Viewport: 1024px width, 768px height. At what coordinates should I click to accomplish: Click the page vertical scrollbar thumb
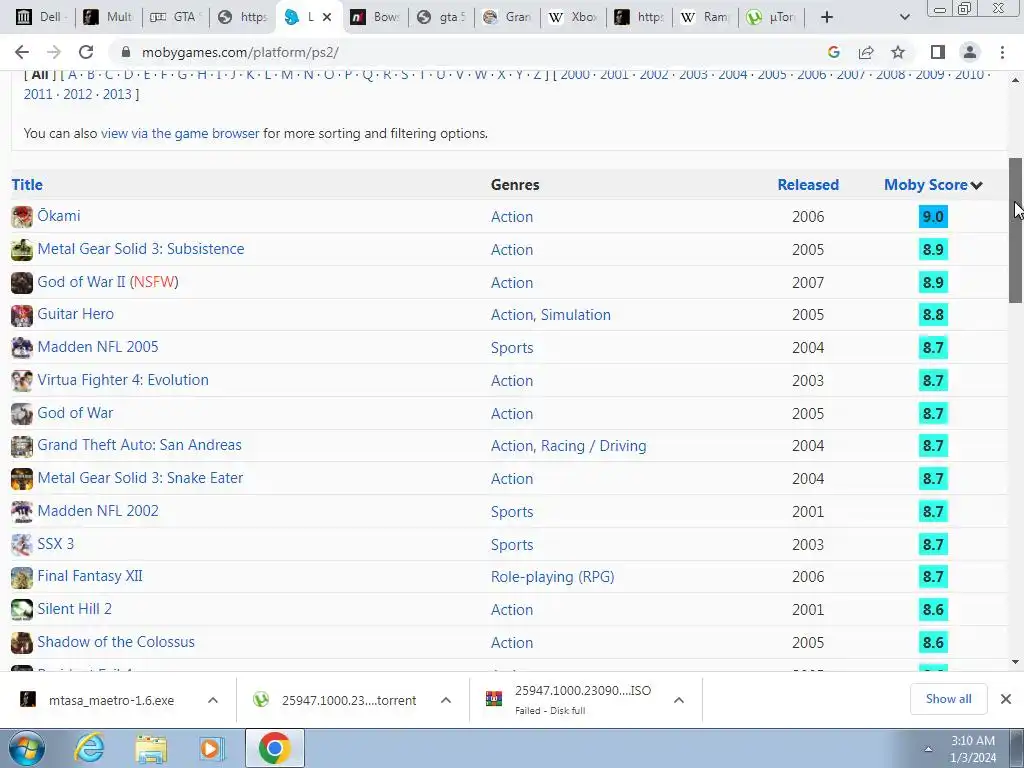(1016, 230)
